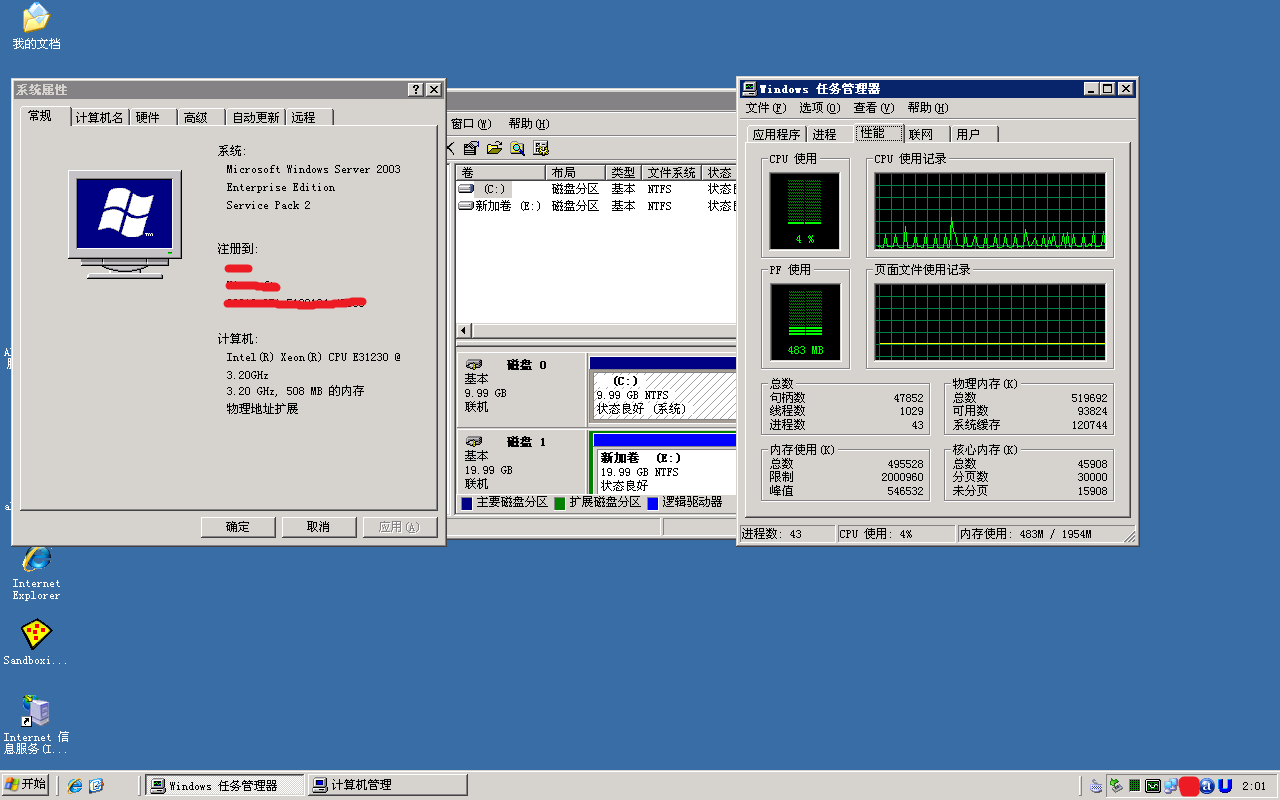
Task: Switch to Applications tab in Task Manager
Action: pos(776,134)
